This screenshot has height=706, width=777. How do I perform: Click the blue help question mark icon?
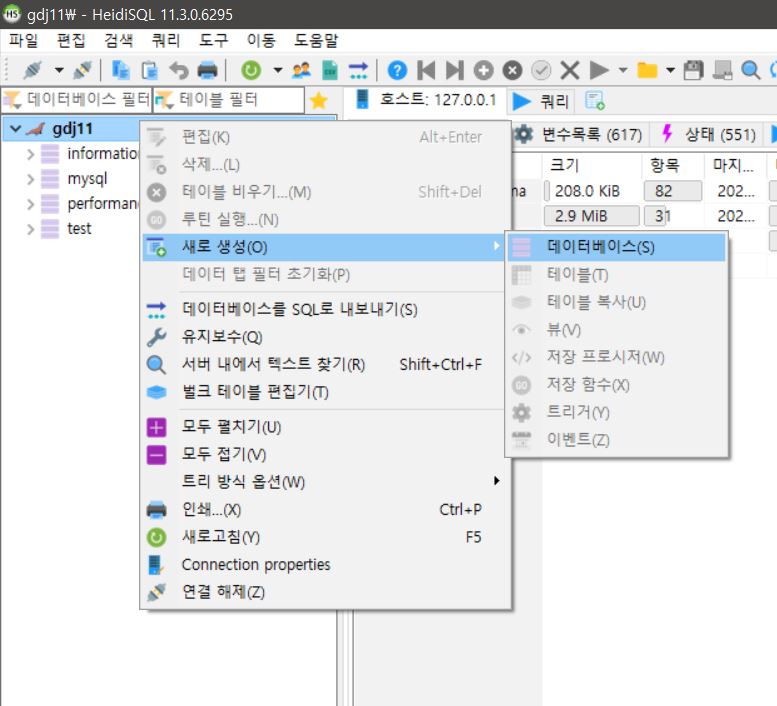tap(397, 70)
